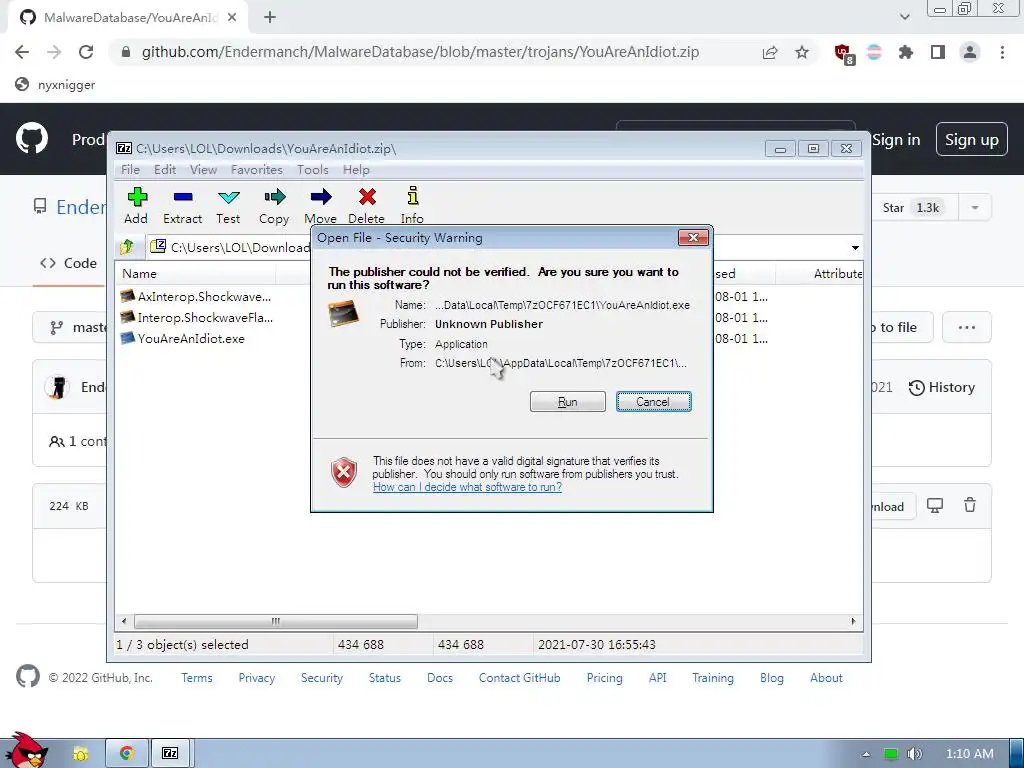Image resolution: width=1024 pixels, height=768 pixels.
Task: Reload the page in Chrome
Action: pyautogui.click(x=86, y=52)
